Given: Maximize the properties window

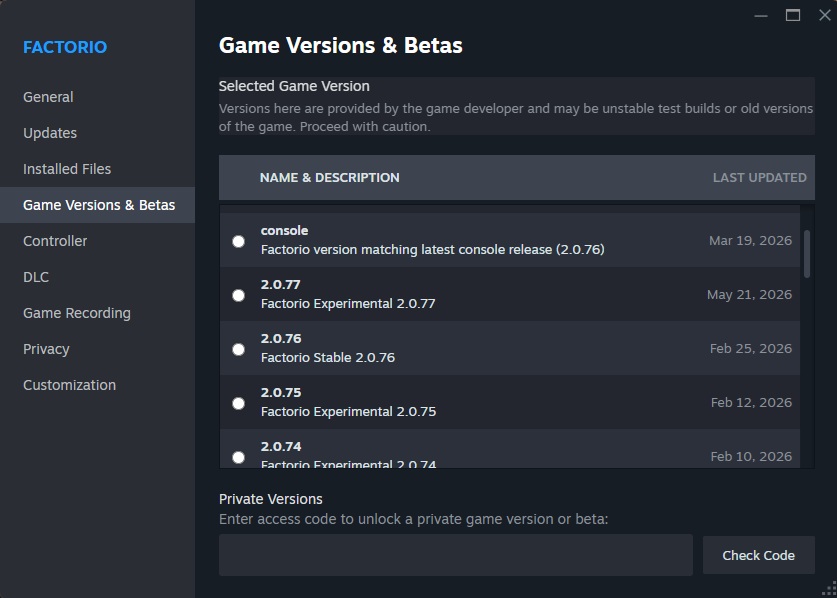Looking at the screenshot, I should [x=793, y=15].
